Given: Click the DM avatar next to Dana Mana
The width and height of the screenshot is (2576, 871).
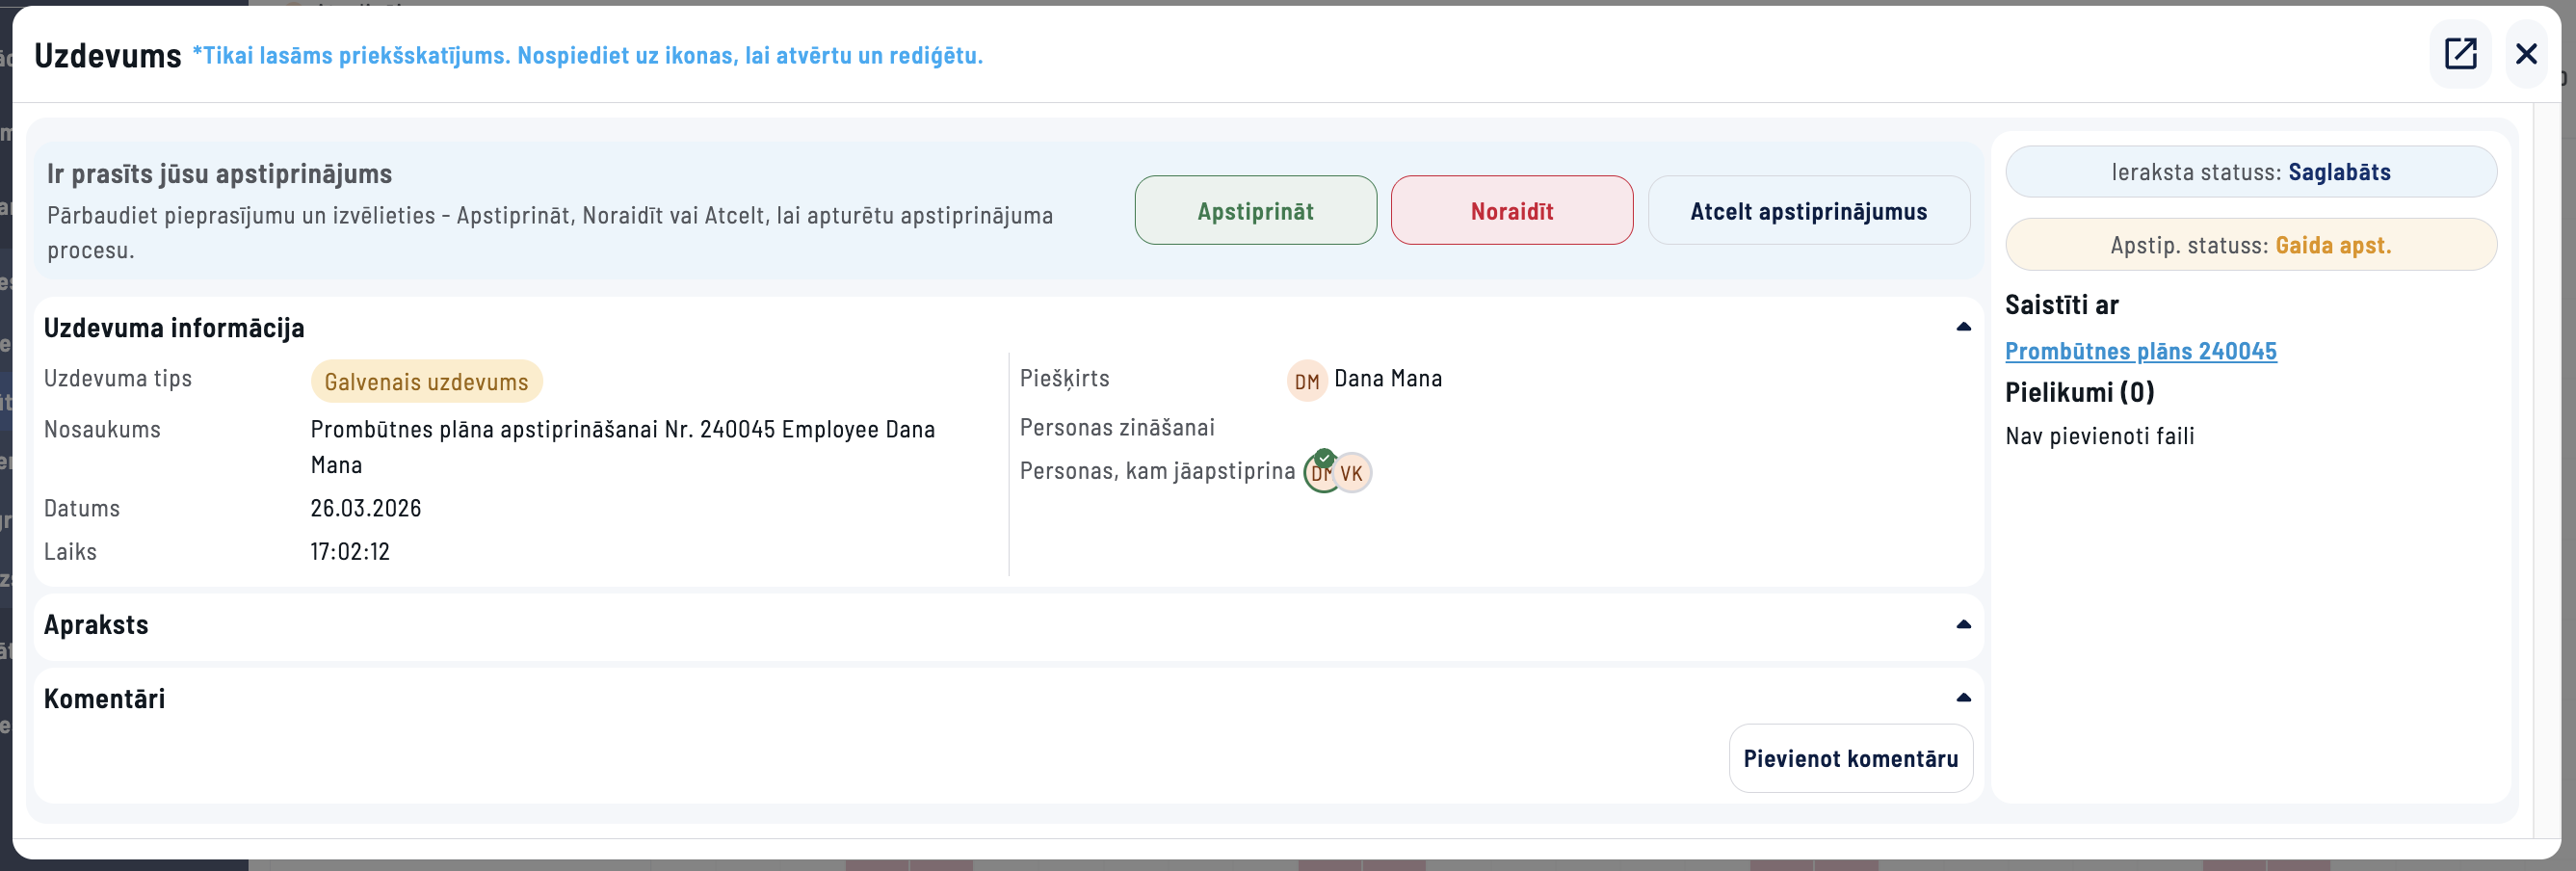Looking at the screenshot, I should pos(1306,381).
